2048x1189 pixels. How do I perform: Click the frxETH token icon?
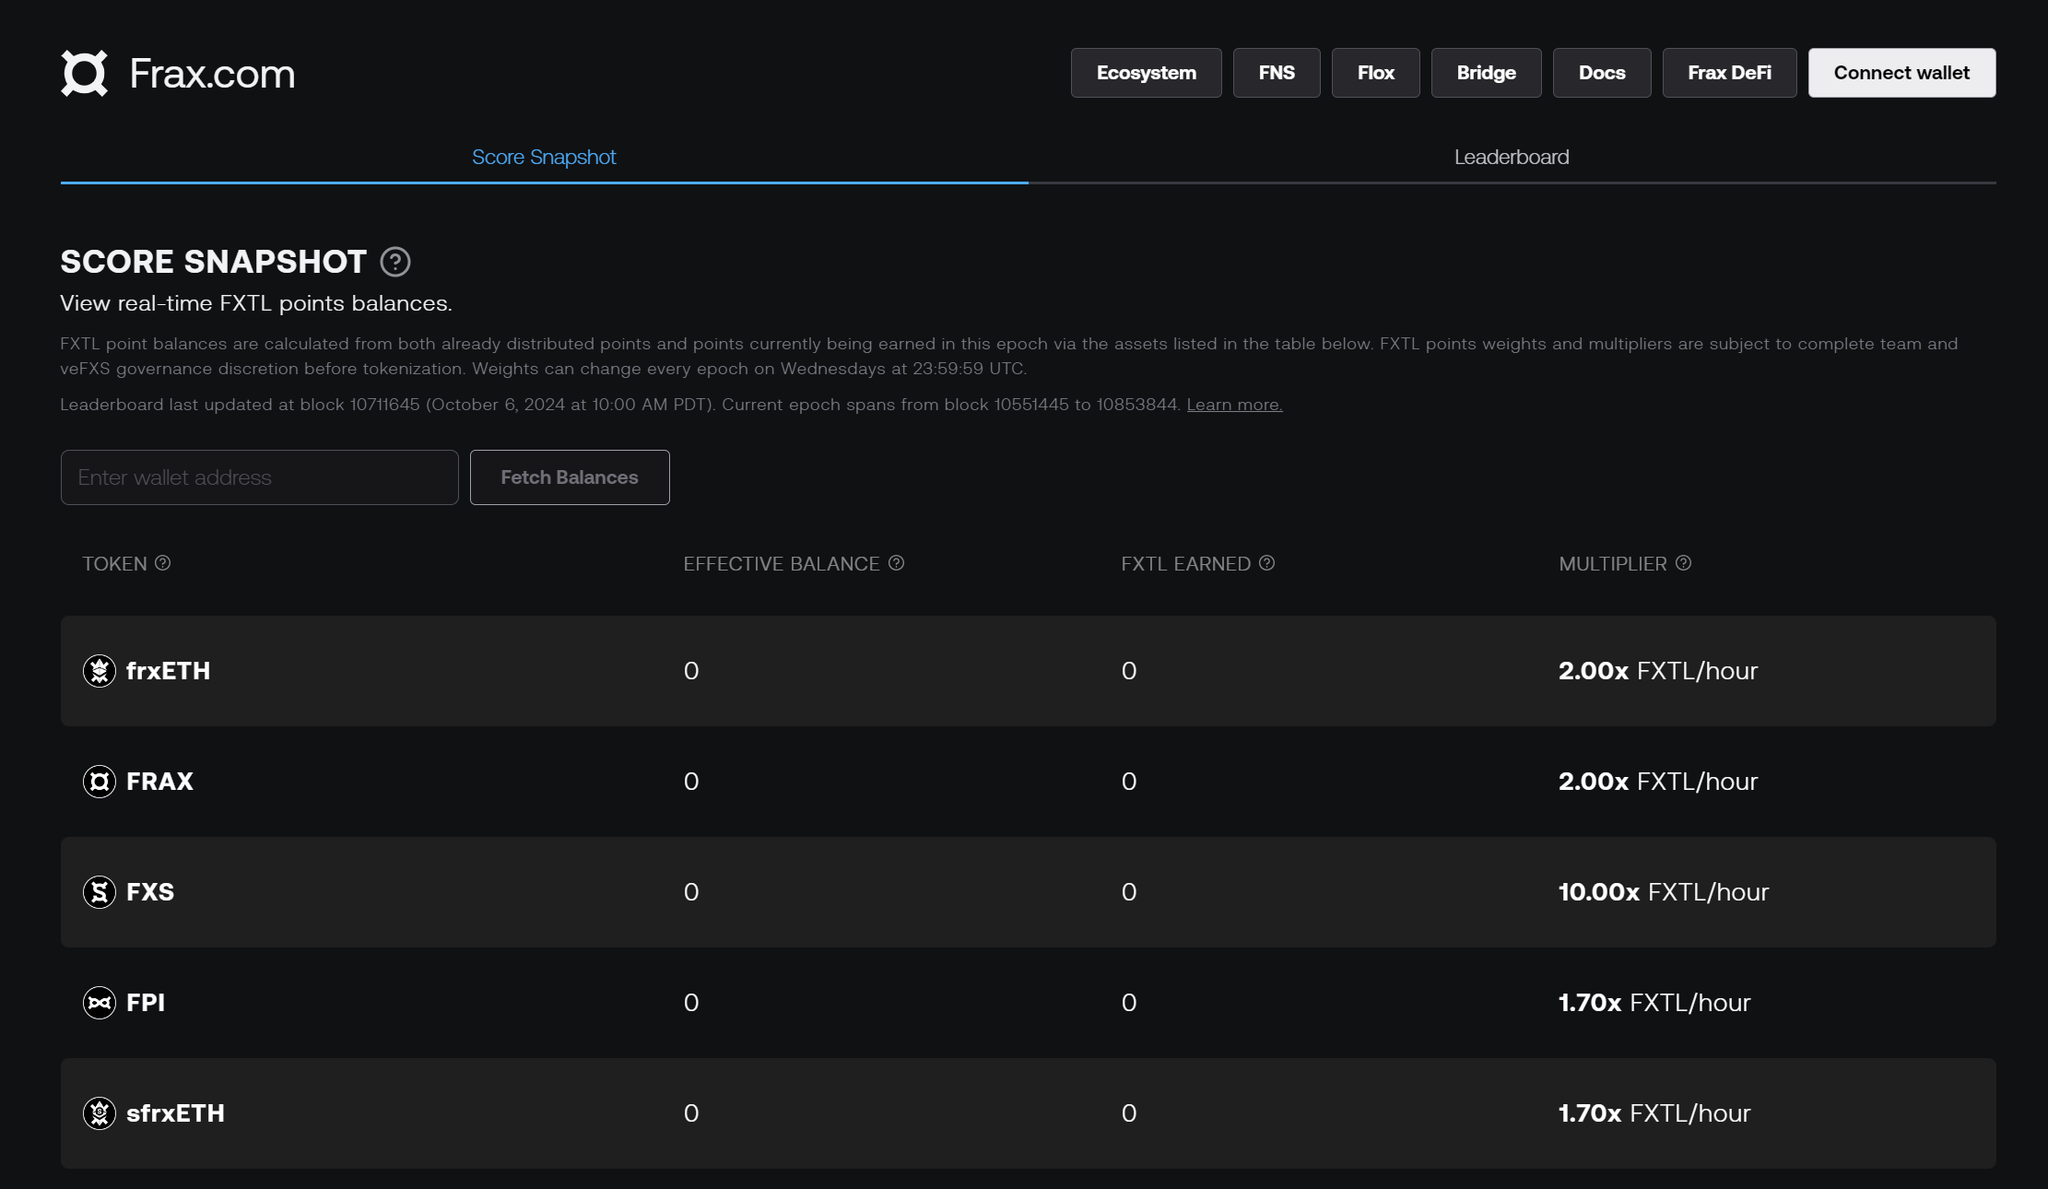(x=99, y=671)
